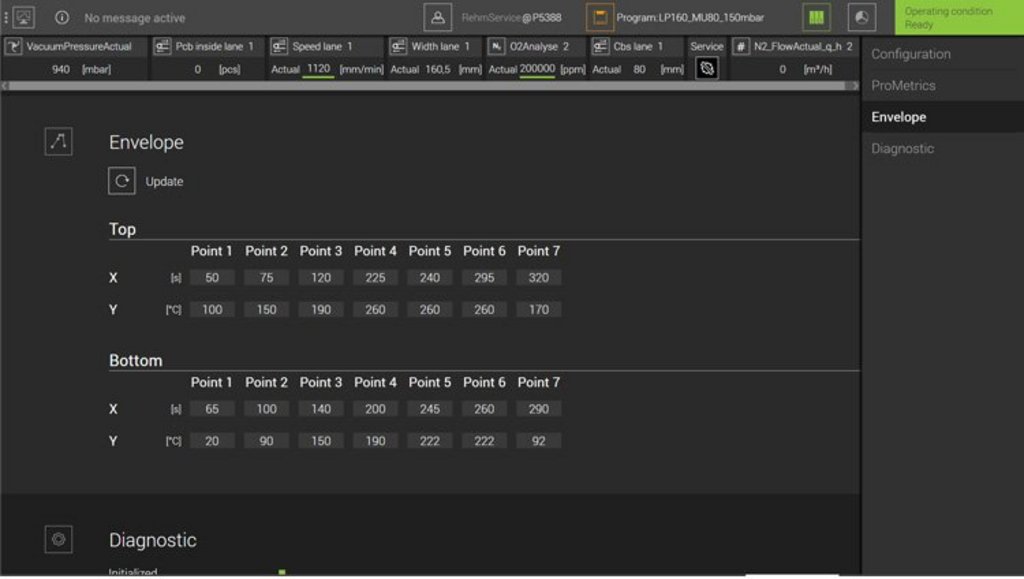Click the monitor display icon at top-left

click(23, 17)
